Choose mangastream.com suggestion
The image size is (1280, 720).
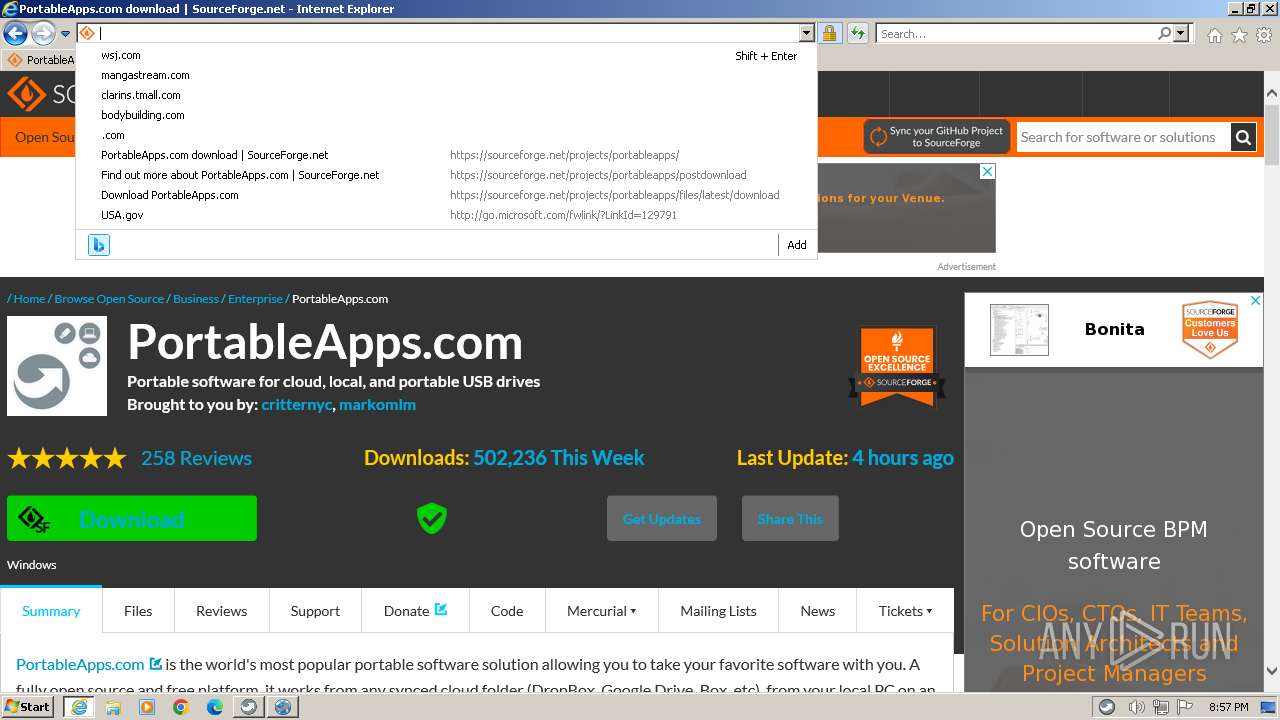tap(446, 75)
